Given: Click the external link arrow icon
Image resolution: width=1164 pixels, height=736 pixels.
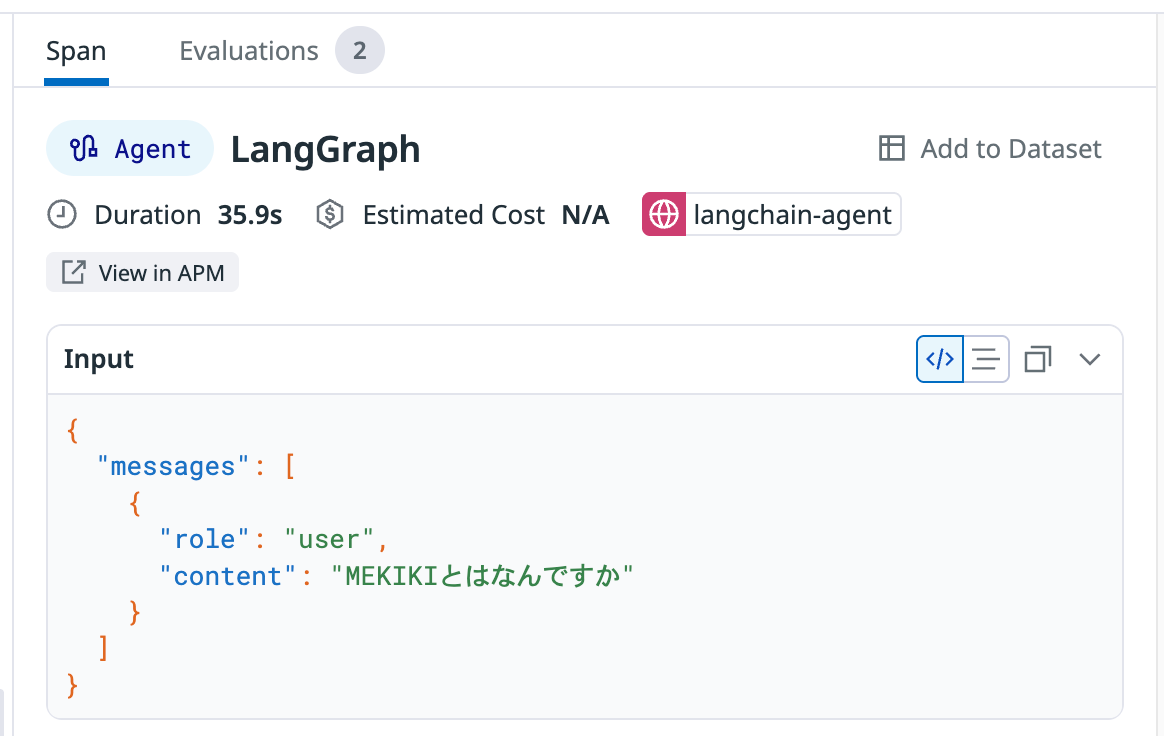Looking at the screenshot, I should pyautogui.click(x=74, y=273).
